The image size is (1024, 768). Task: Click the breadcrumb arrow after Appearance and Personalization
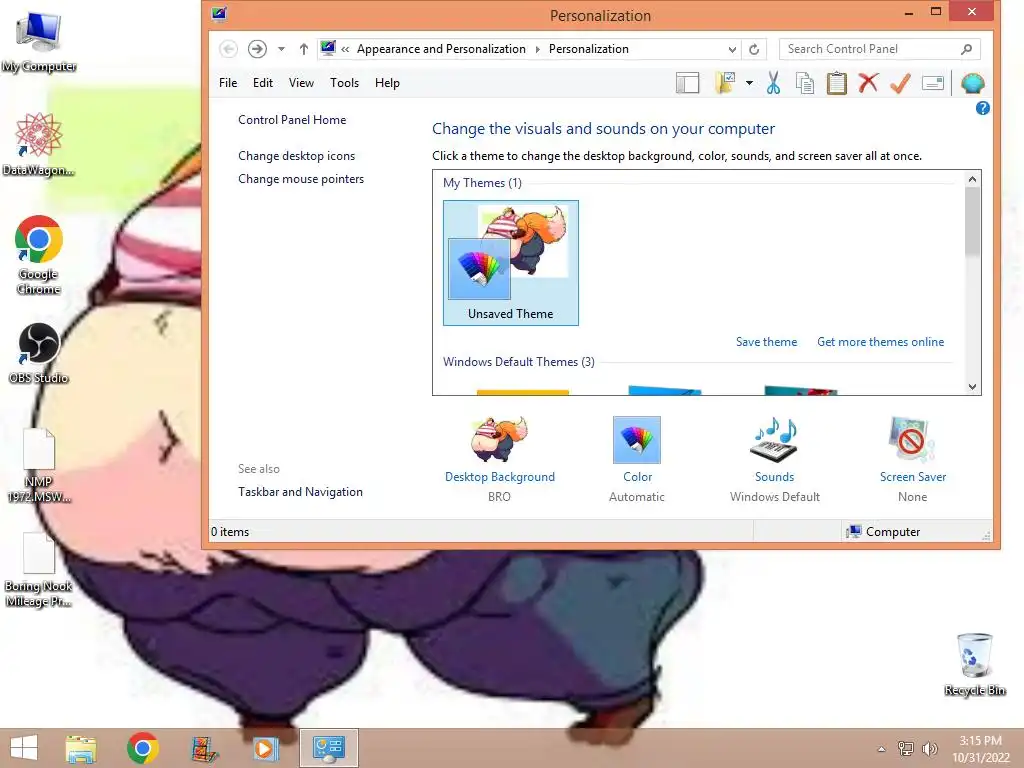(x=537, y=50)
